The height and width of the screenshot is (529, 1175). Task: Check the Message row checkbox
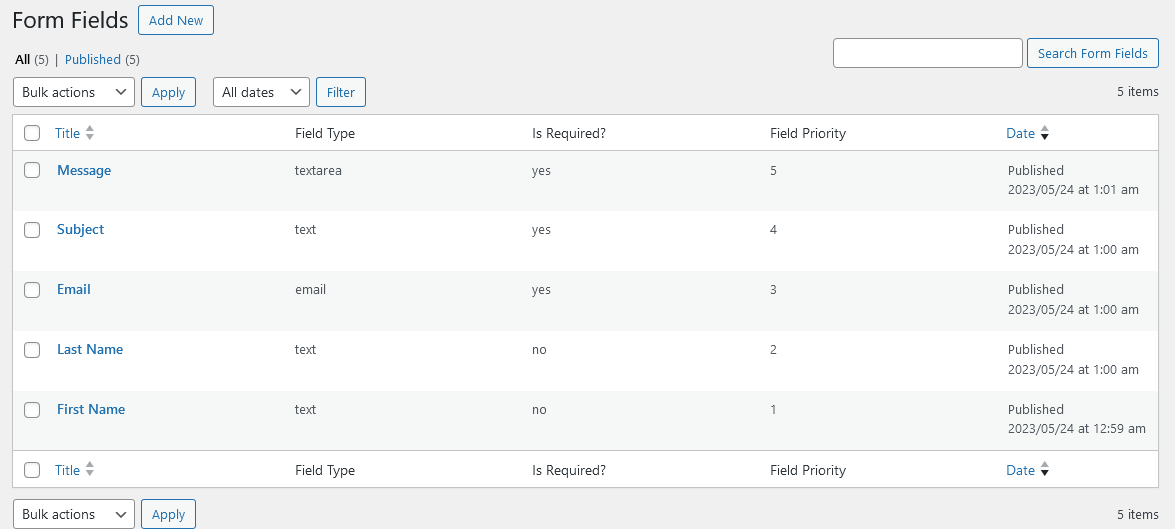[x=32, y=170]
